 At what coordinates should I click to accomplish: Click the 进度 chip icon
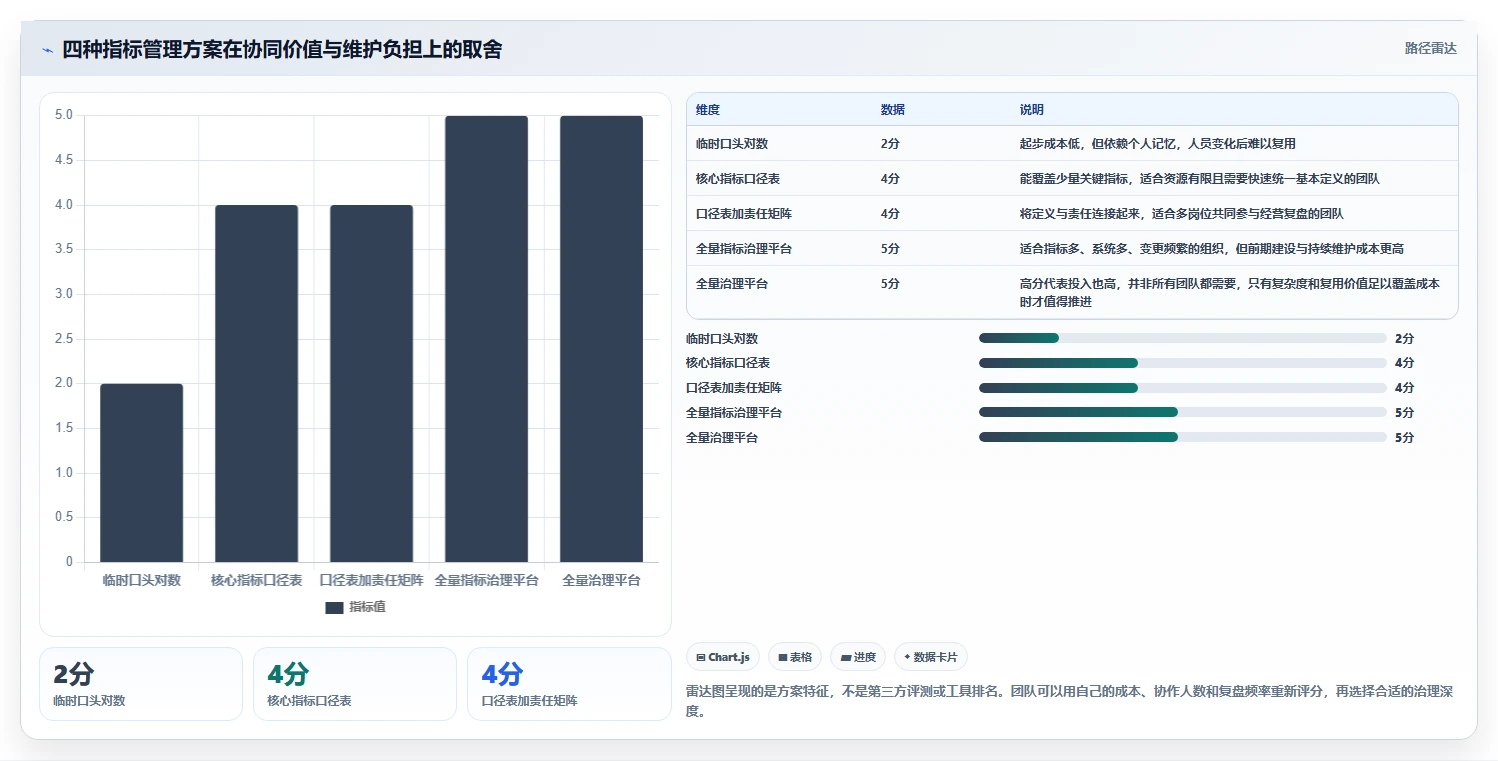point(846,657)
